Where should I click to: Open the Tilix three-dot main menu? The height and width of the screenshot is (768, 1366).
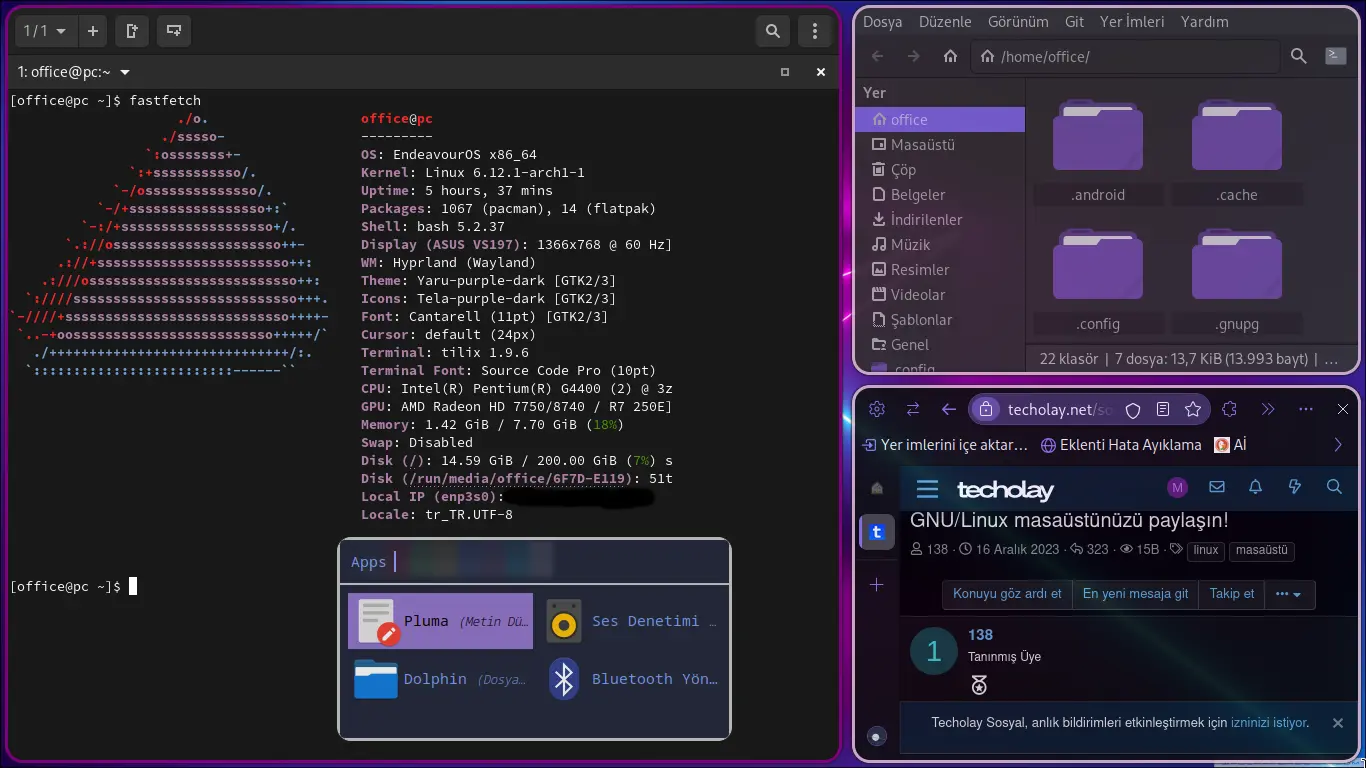815,31
